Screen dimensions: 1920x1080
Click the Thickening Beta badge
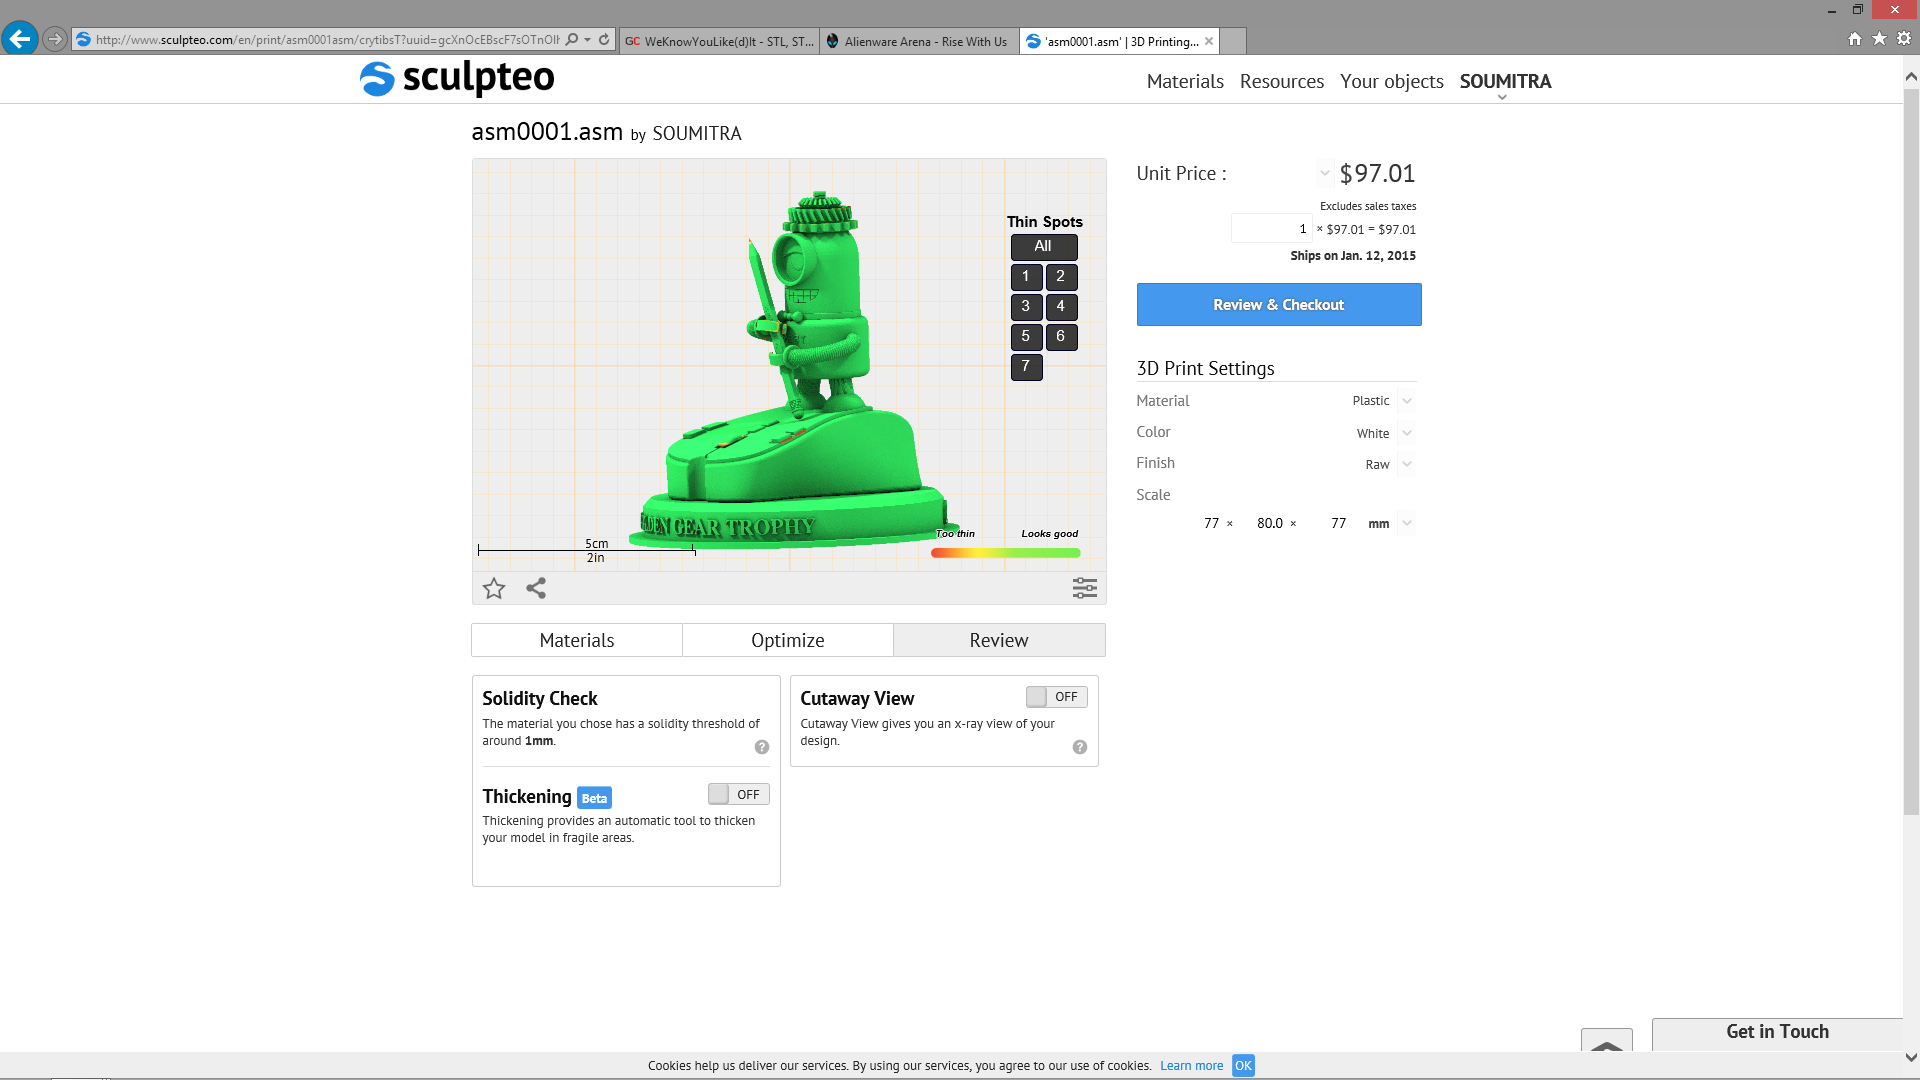pos(594,798)
